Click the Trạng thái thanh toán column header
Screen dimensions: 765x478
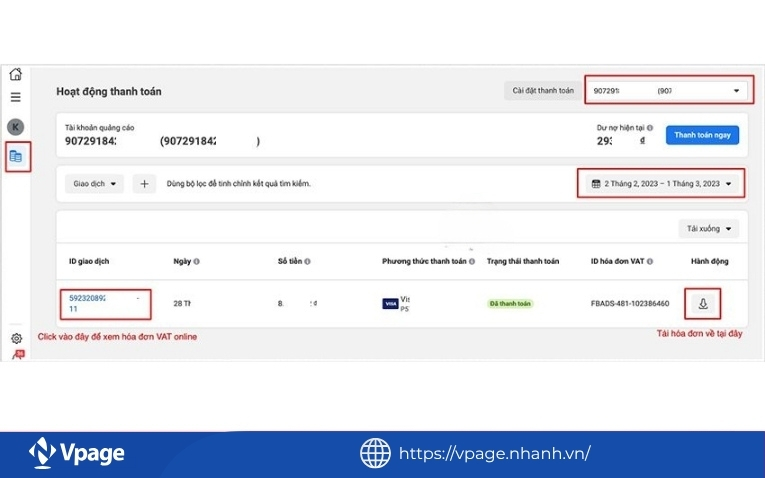(x=523, y=261)
